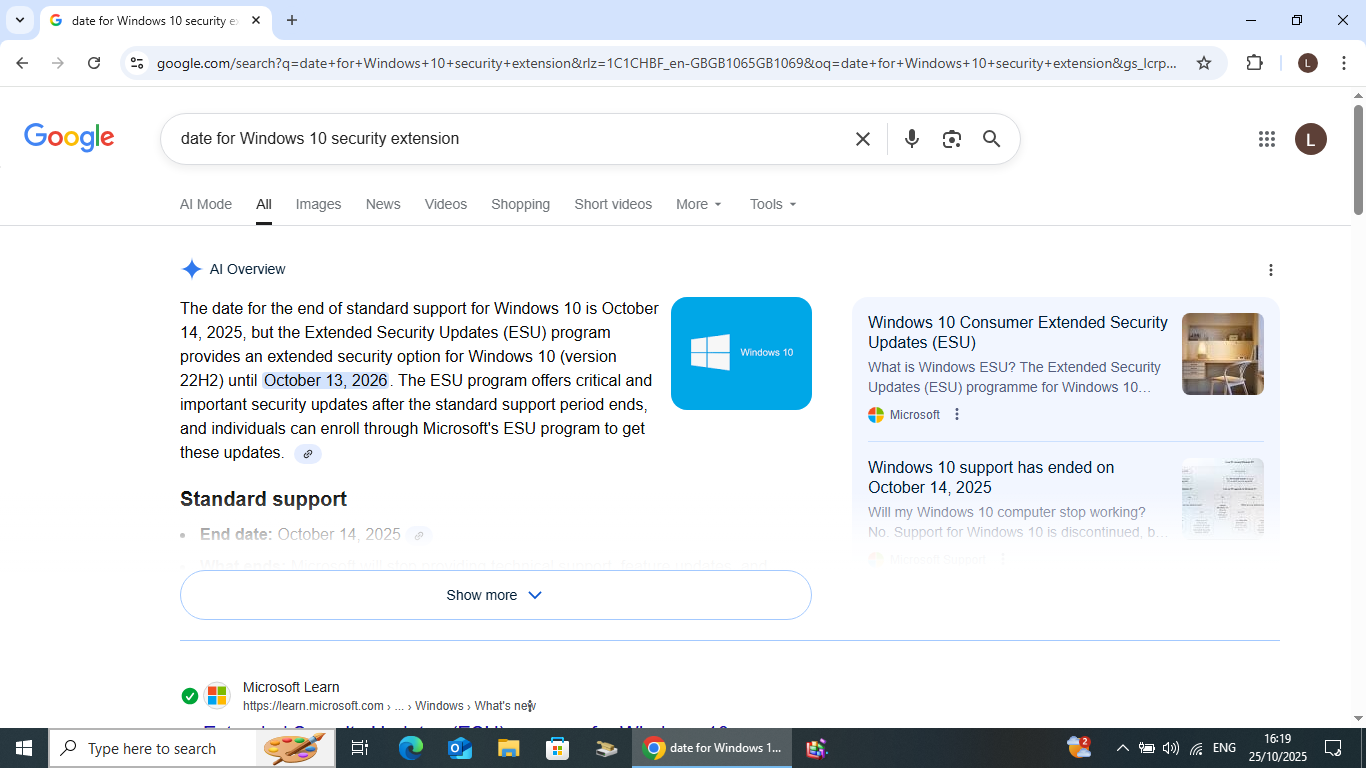The width and height of the screenshot is (1366, 768).
Task: Switch to the Images tab
Action: (x=318, y=204)
